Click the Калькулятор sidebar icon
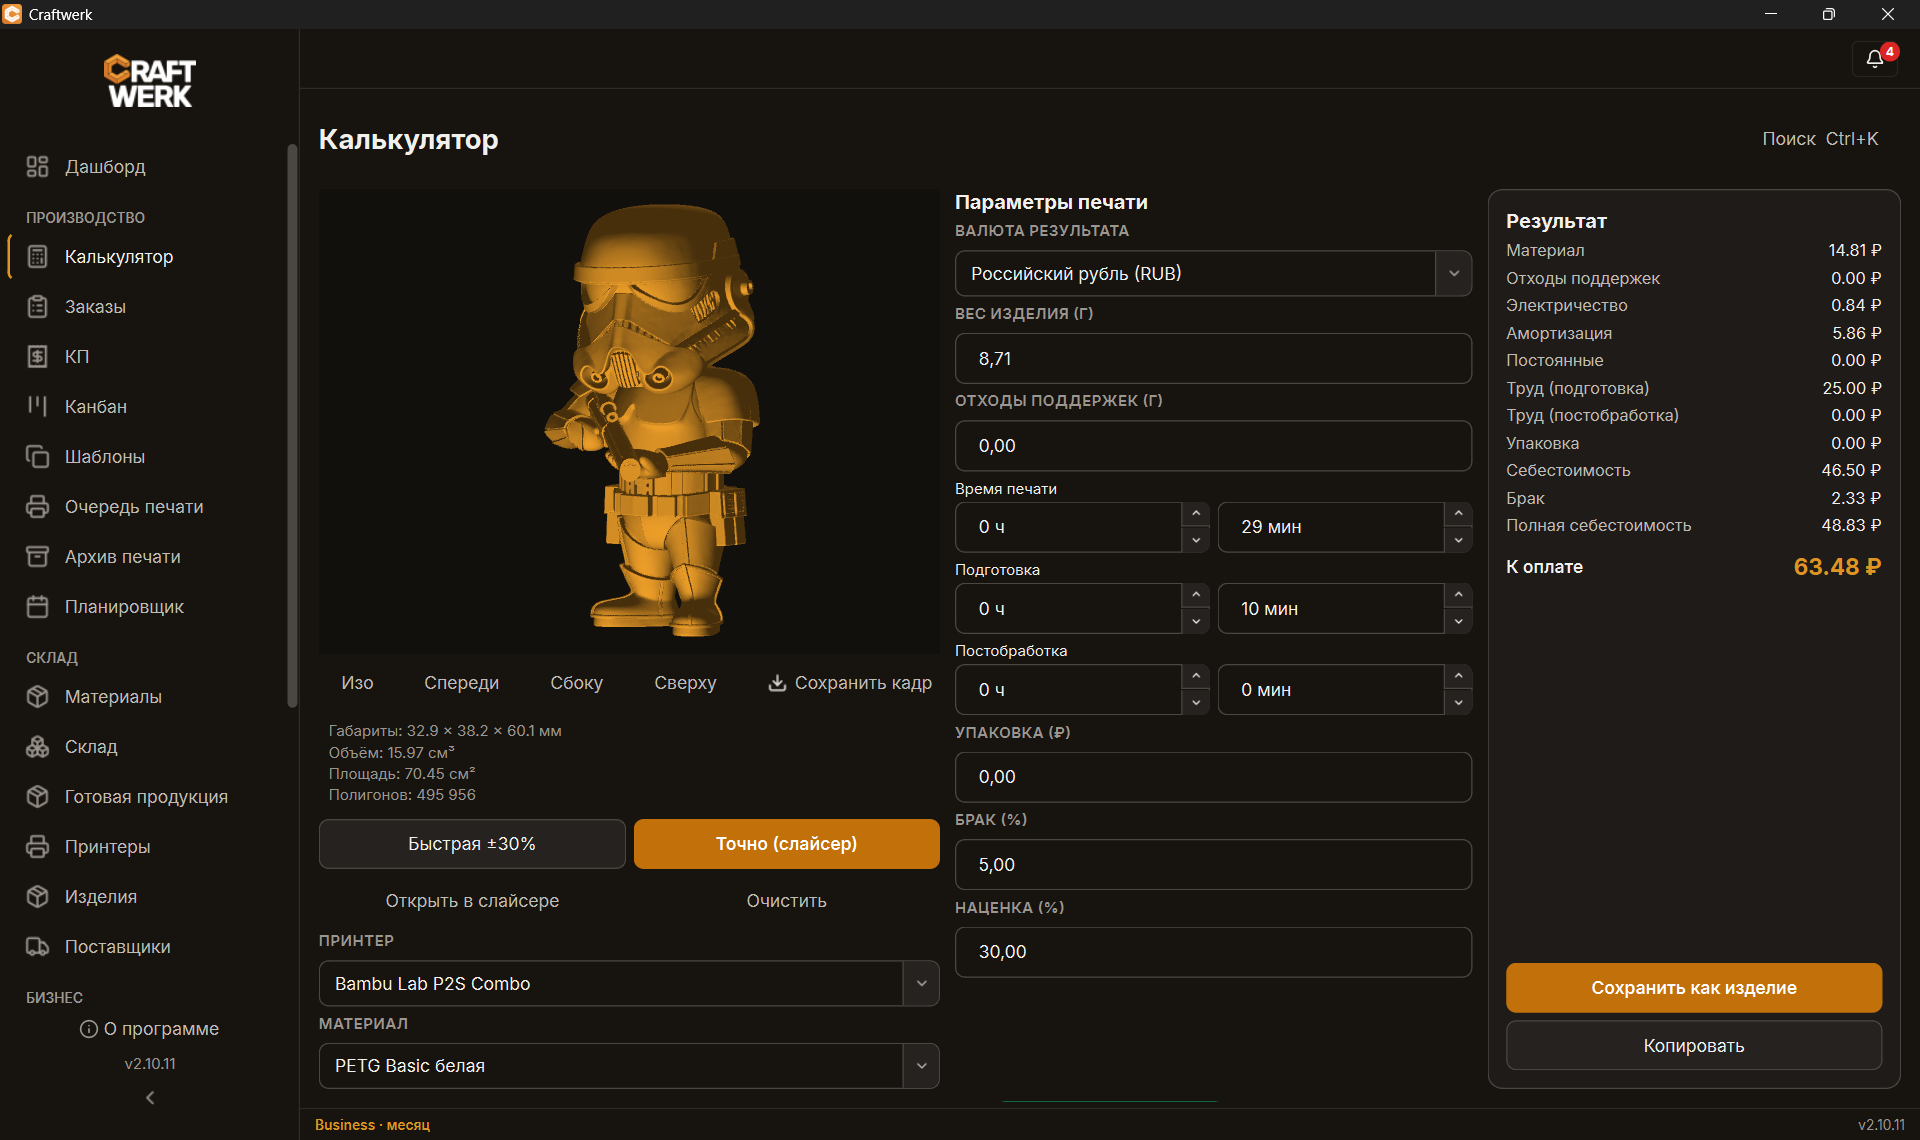The width and height of the screenshot is (1920, 1140). coord(37,257)
